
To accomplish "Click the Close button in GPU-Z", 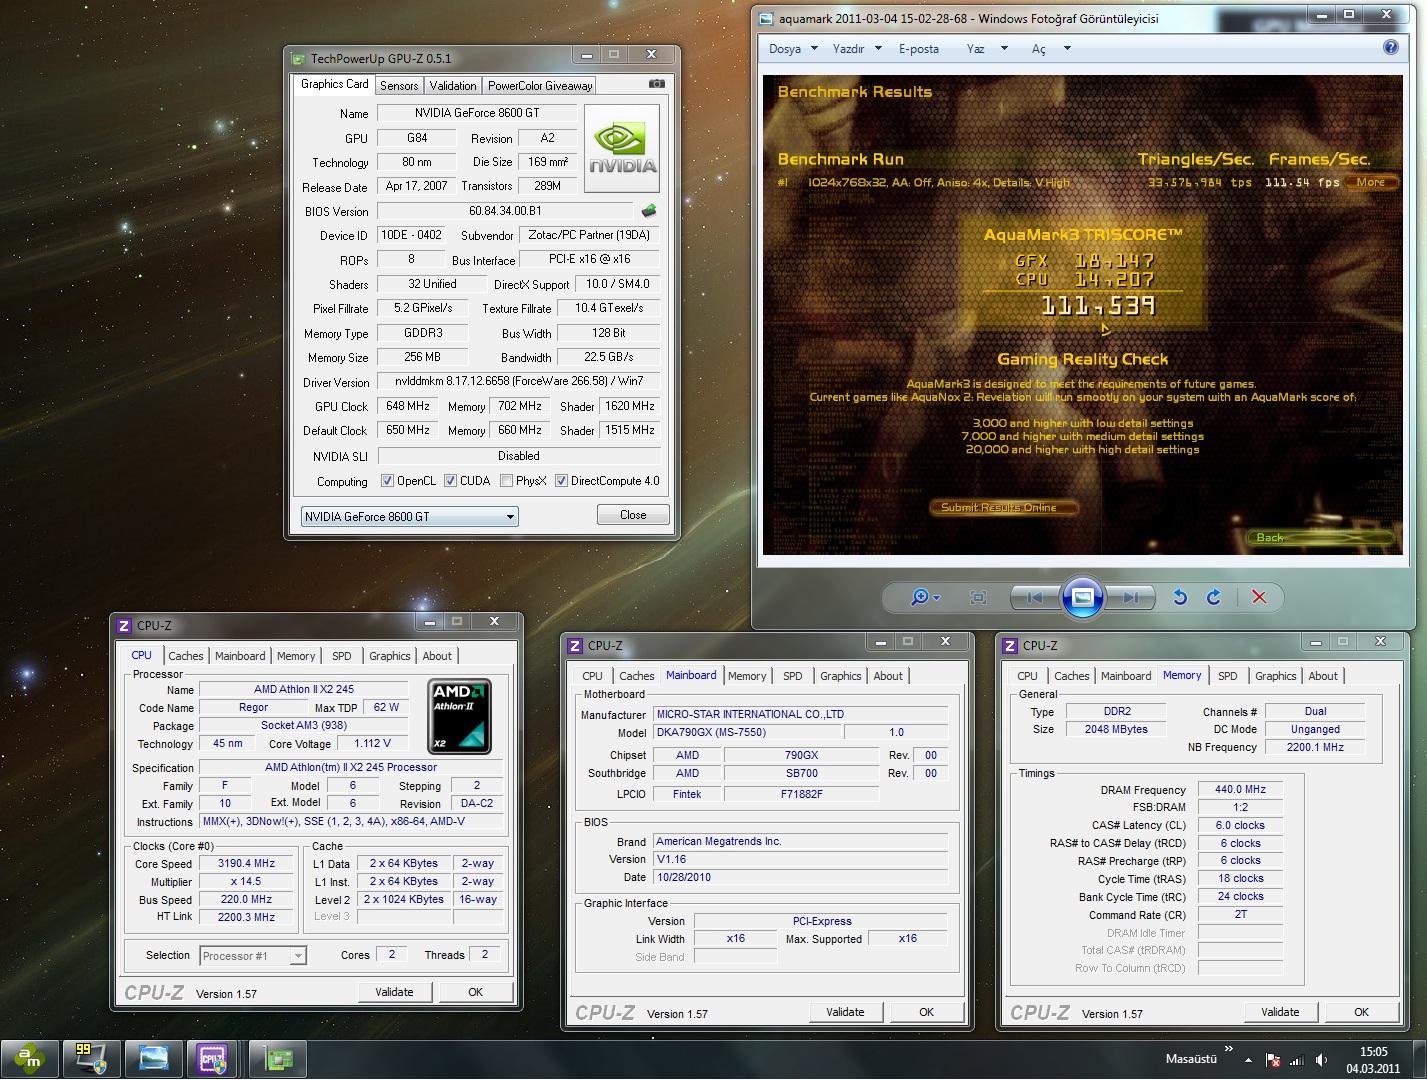I will 633,515.
